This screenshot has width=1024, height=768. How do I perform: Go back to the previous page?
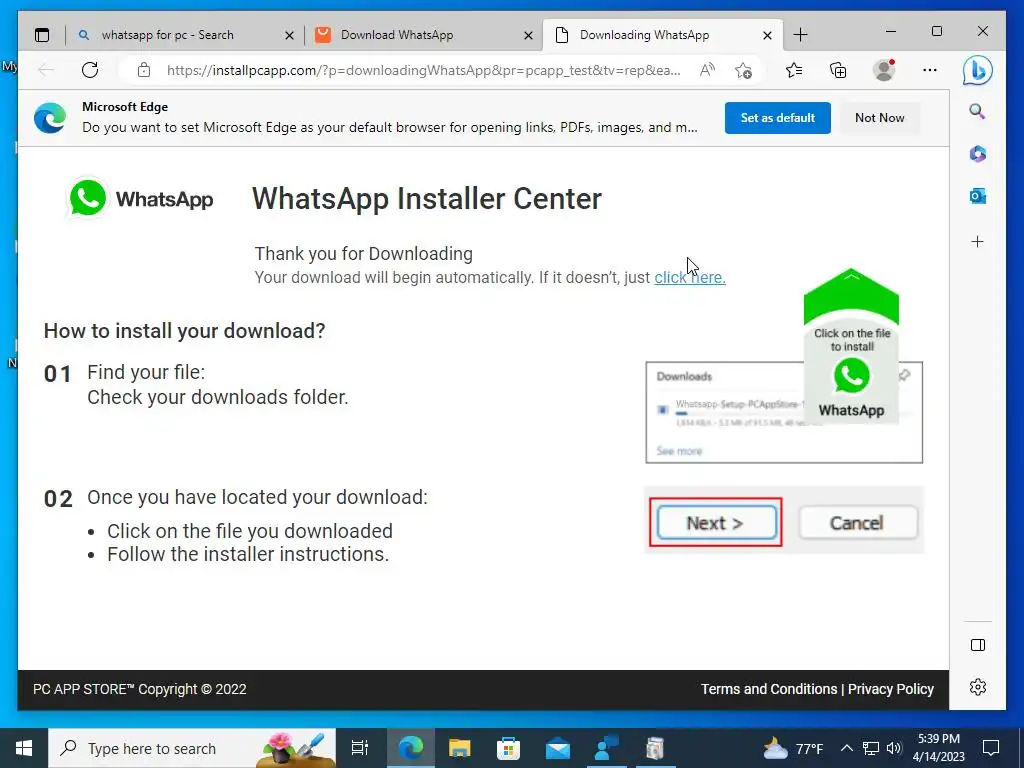(46, 70)
